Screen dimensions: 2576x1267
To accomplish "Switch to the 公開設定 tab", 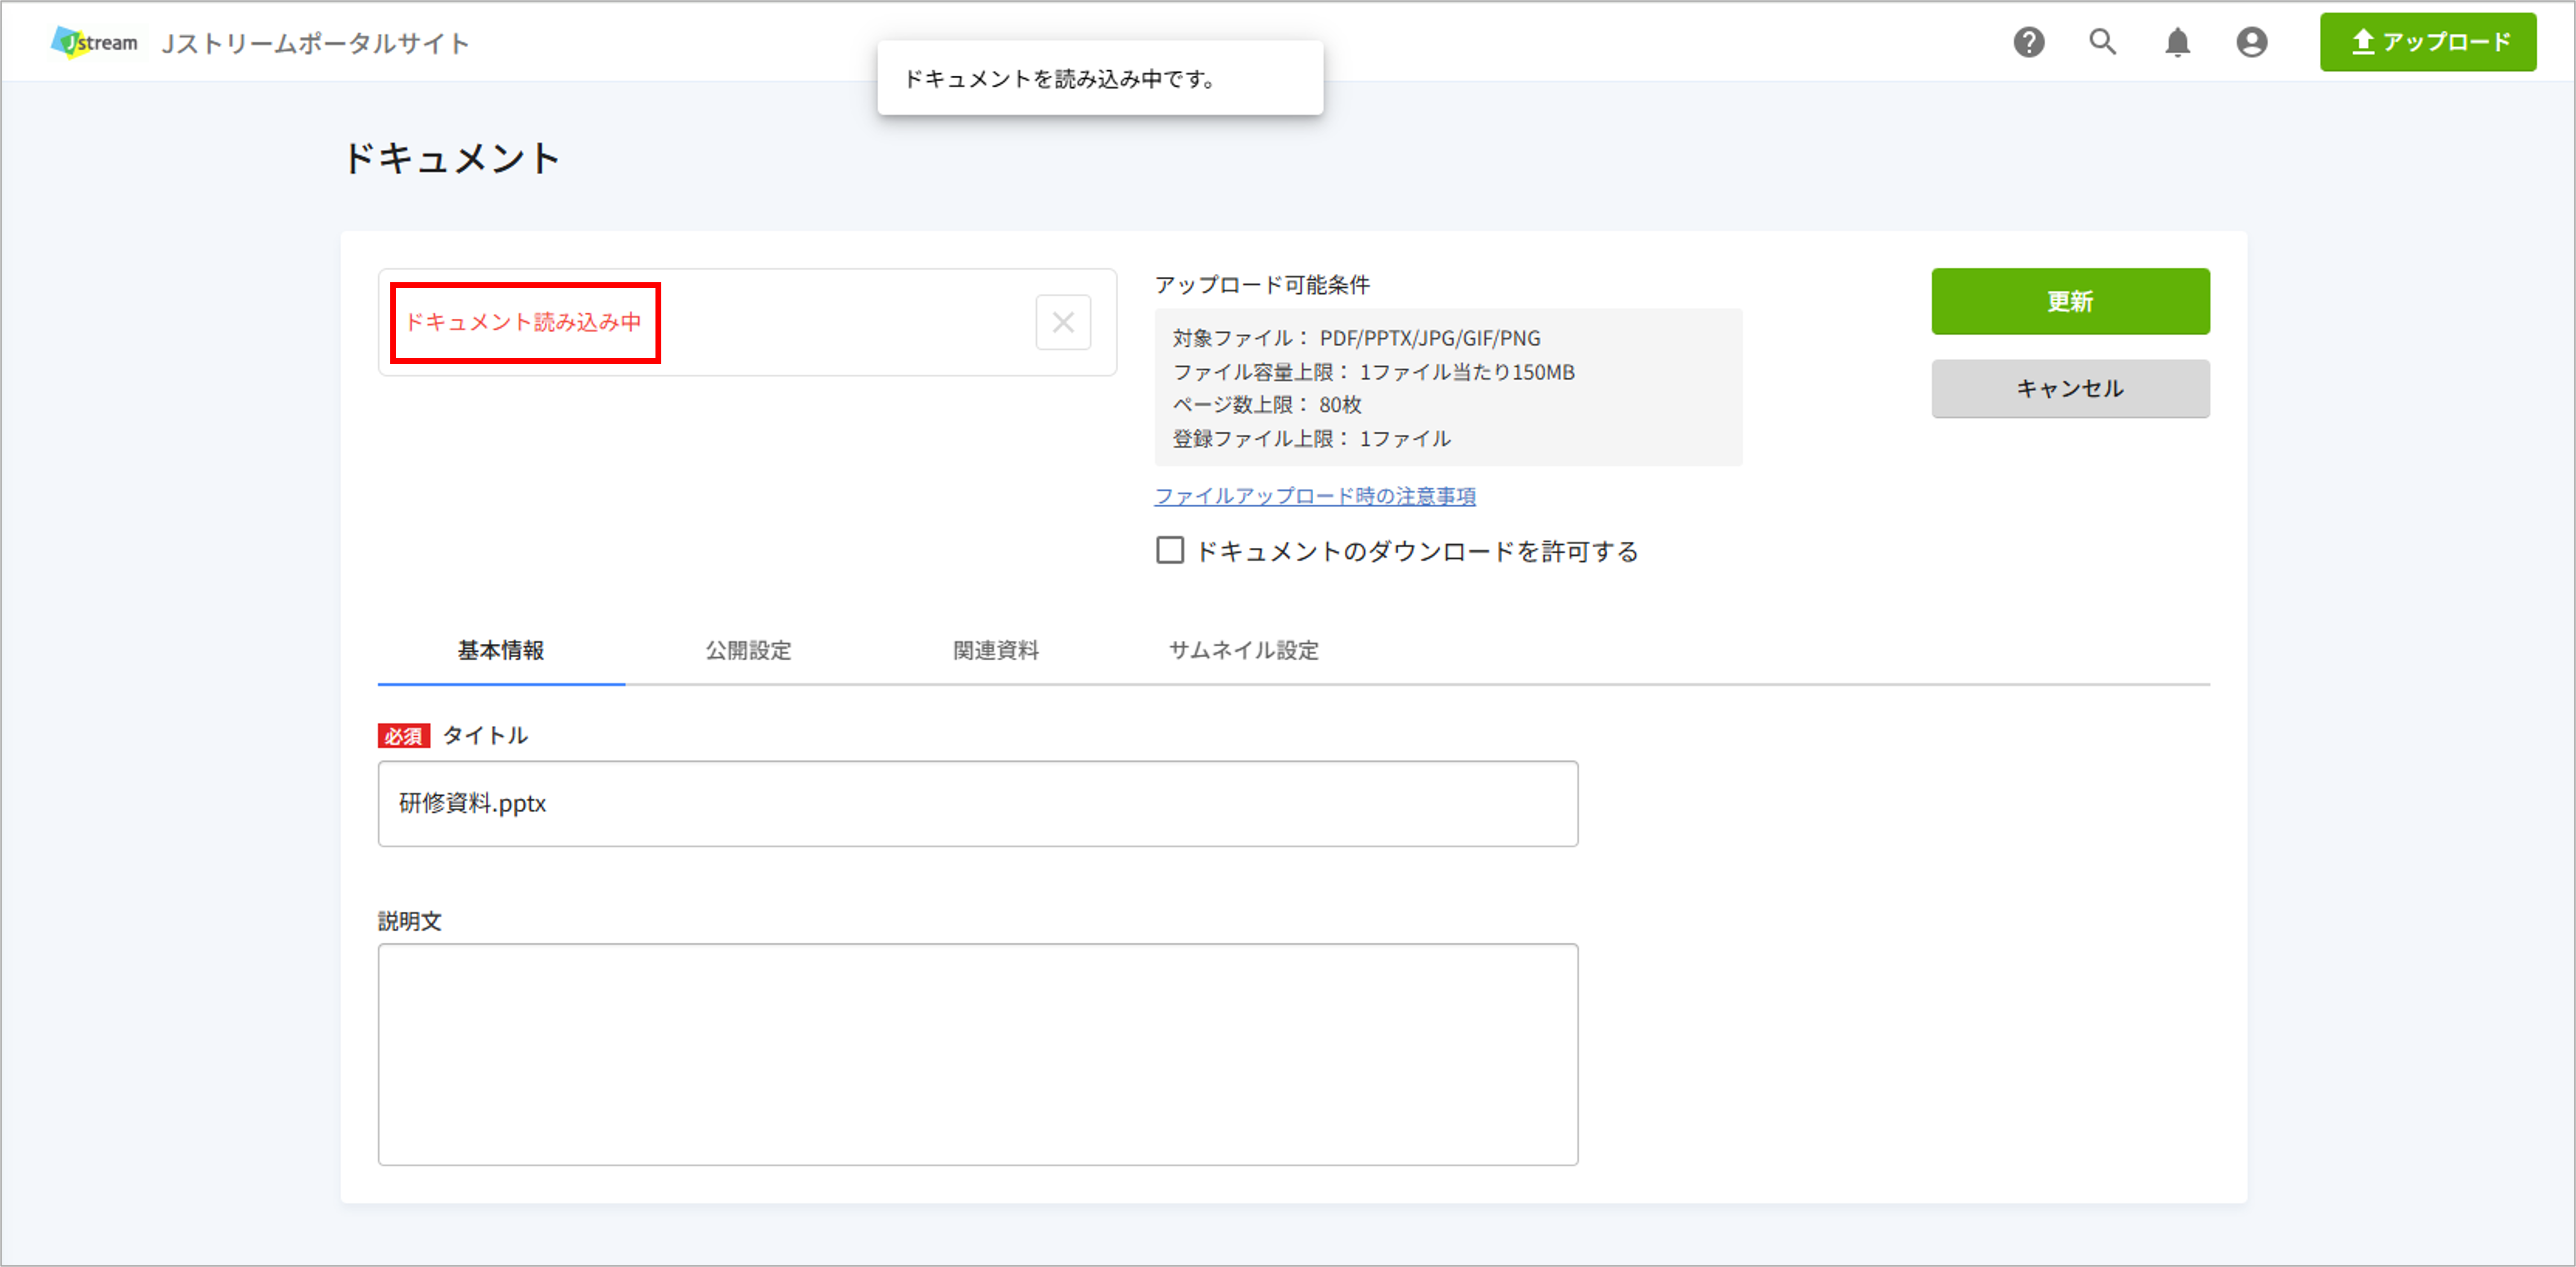I will tap(748, 651).
